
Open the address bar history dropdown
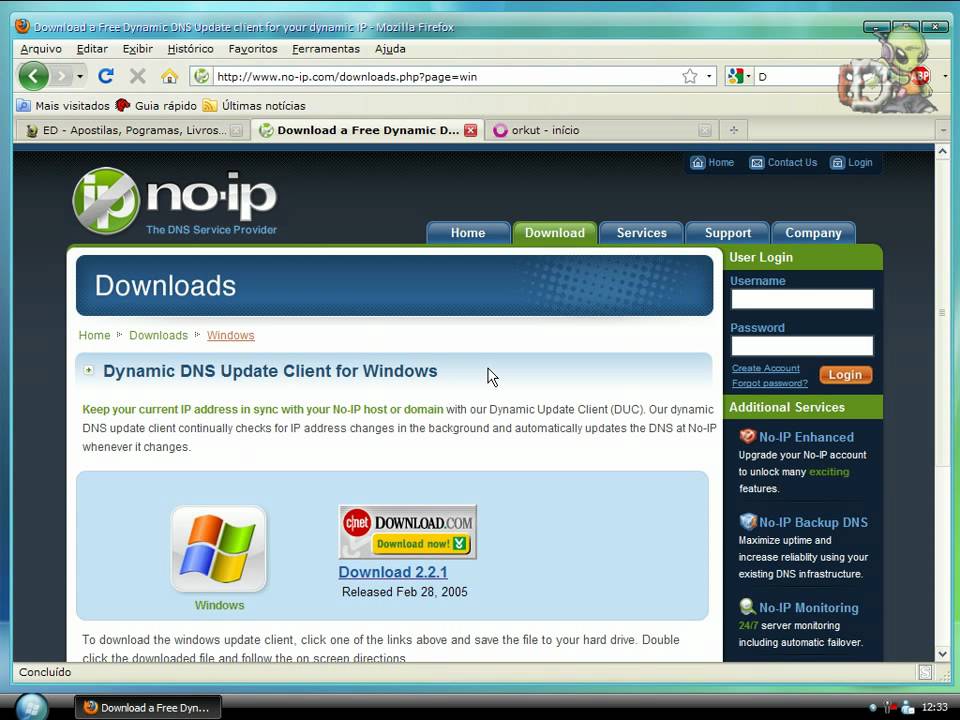point(708,77)
